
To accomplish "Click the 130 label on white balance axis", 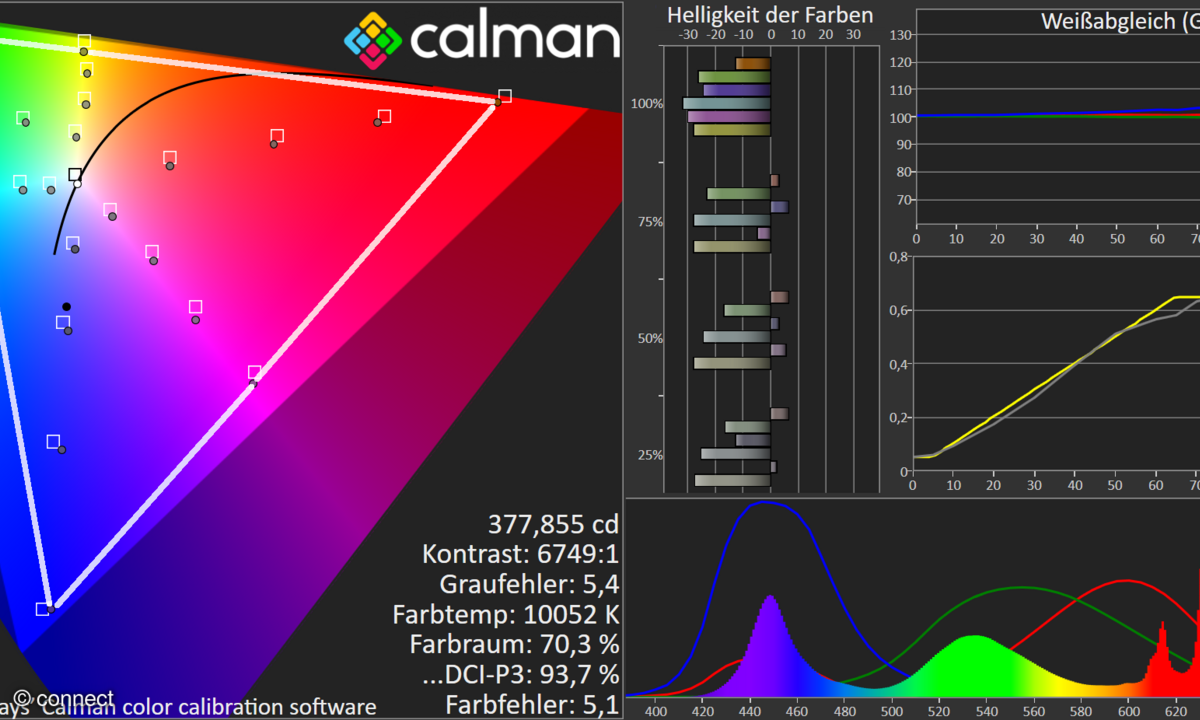I will [x=900, y=35].
